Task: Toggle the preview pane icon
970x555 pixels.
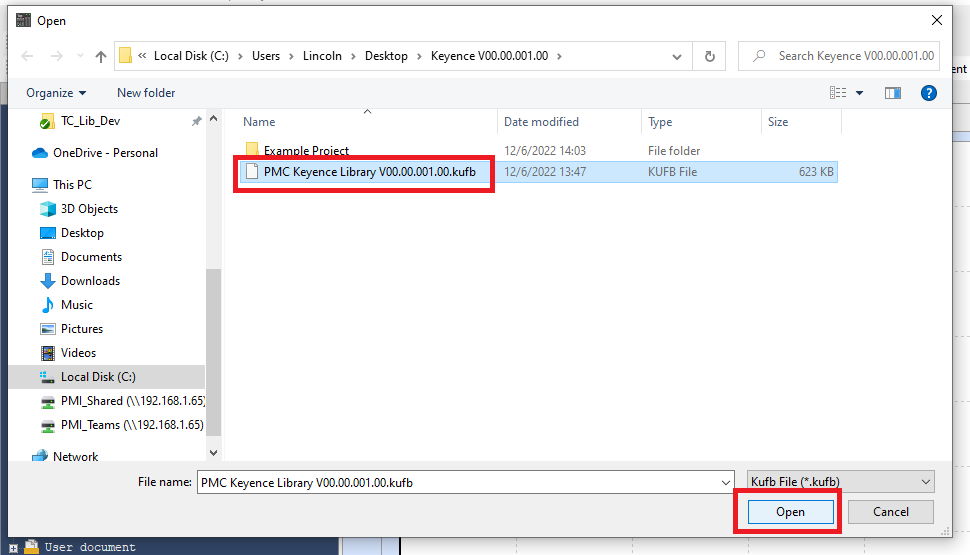Action: click(x=893, y=93)
